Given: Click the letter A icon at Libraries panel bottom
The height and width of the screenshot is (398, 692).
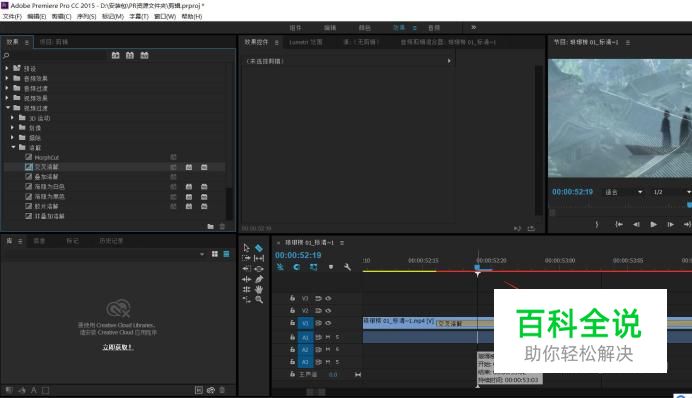Looking at the screenshot, I should pos(34,390).
